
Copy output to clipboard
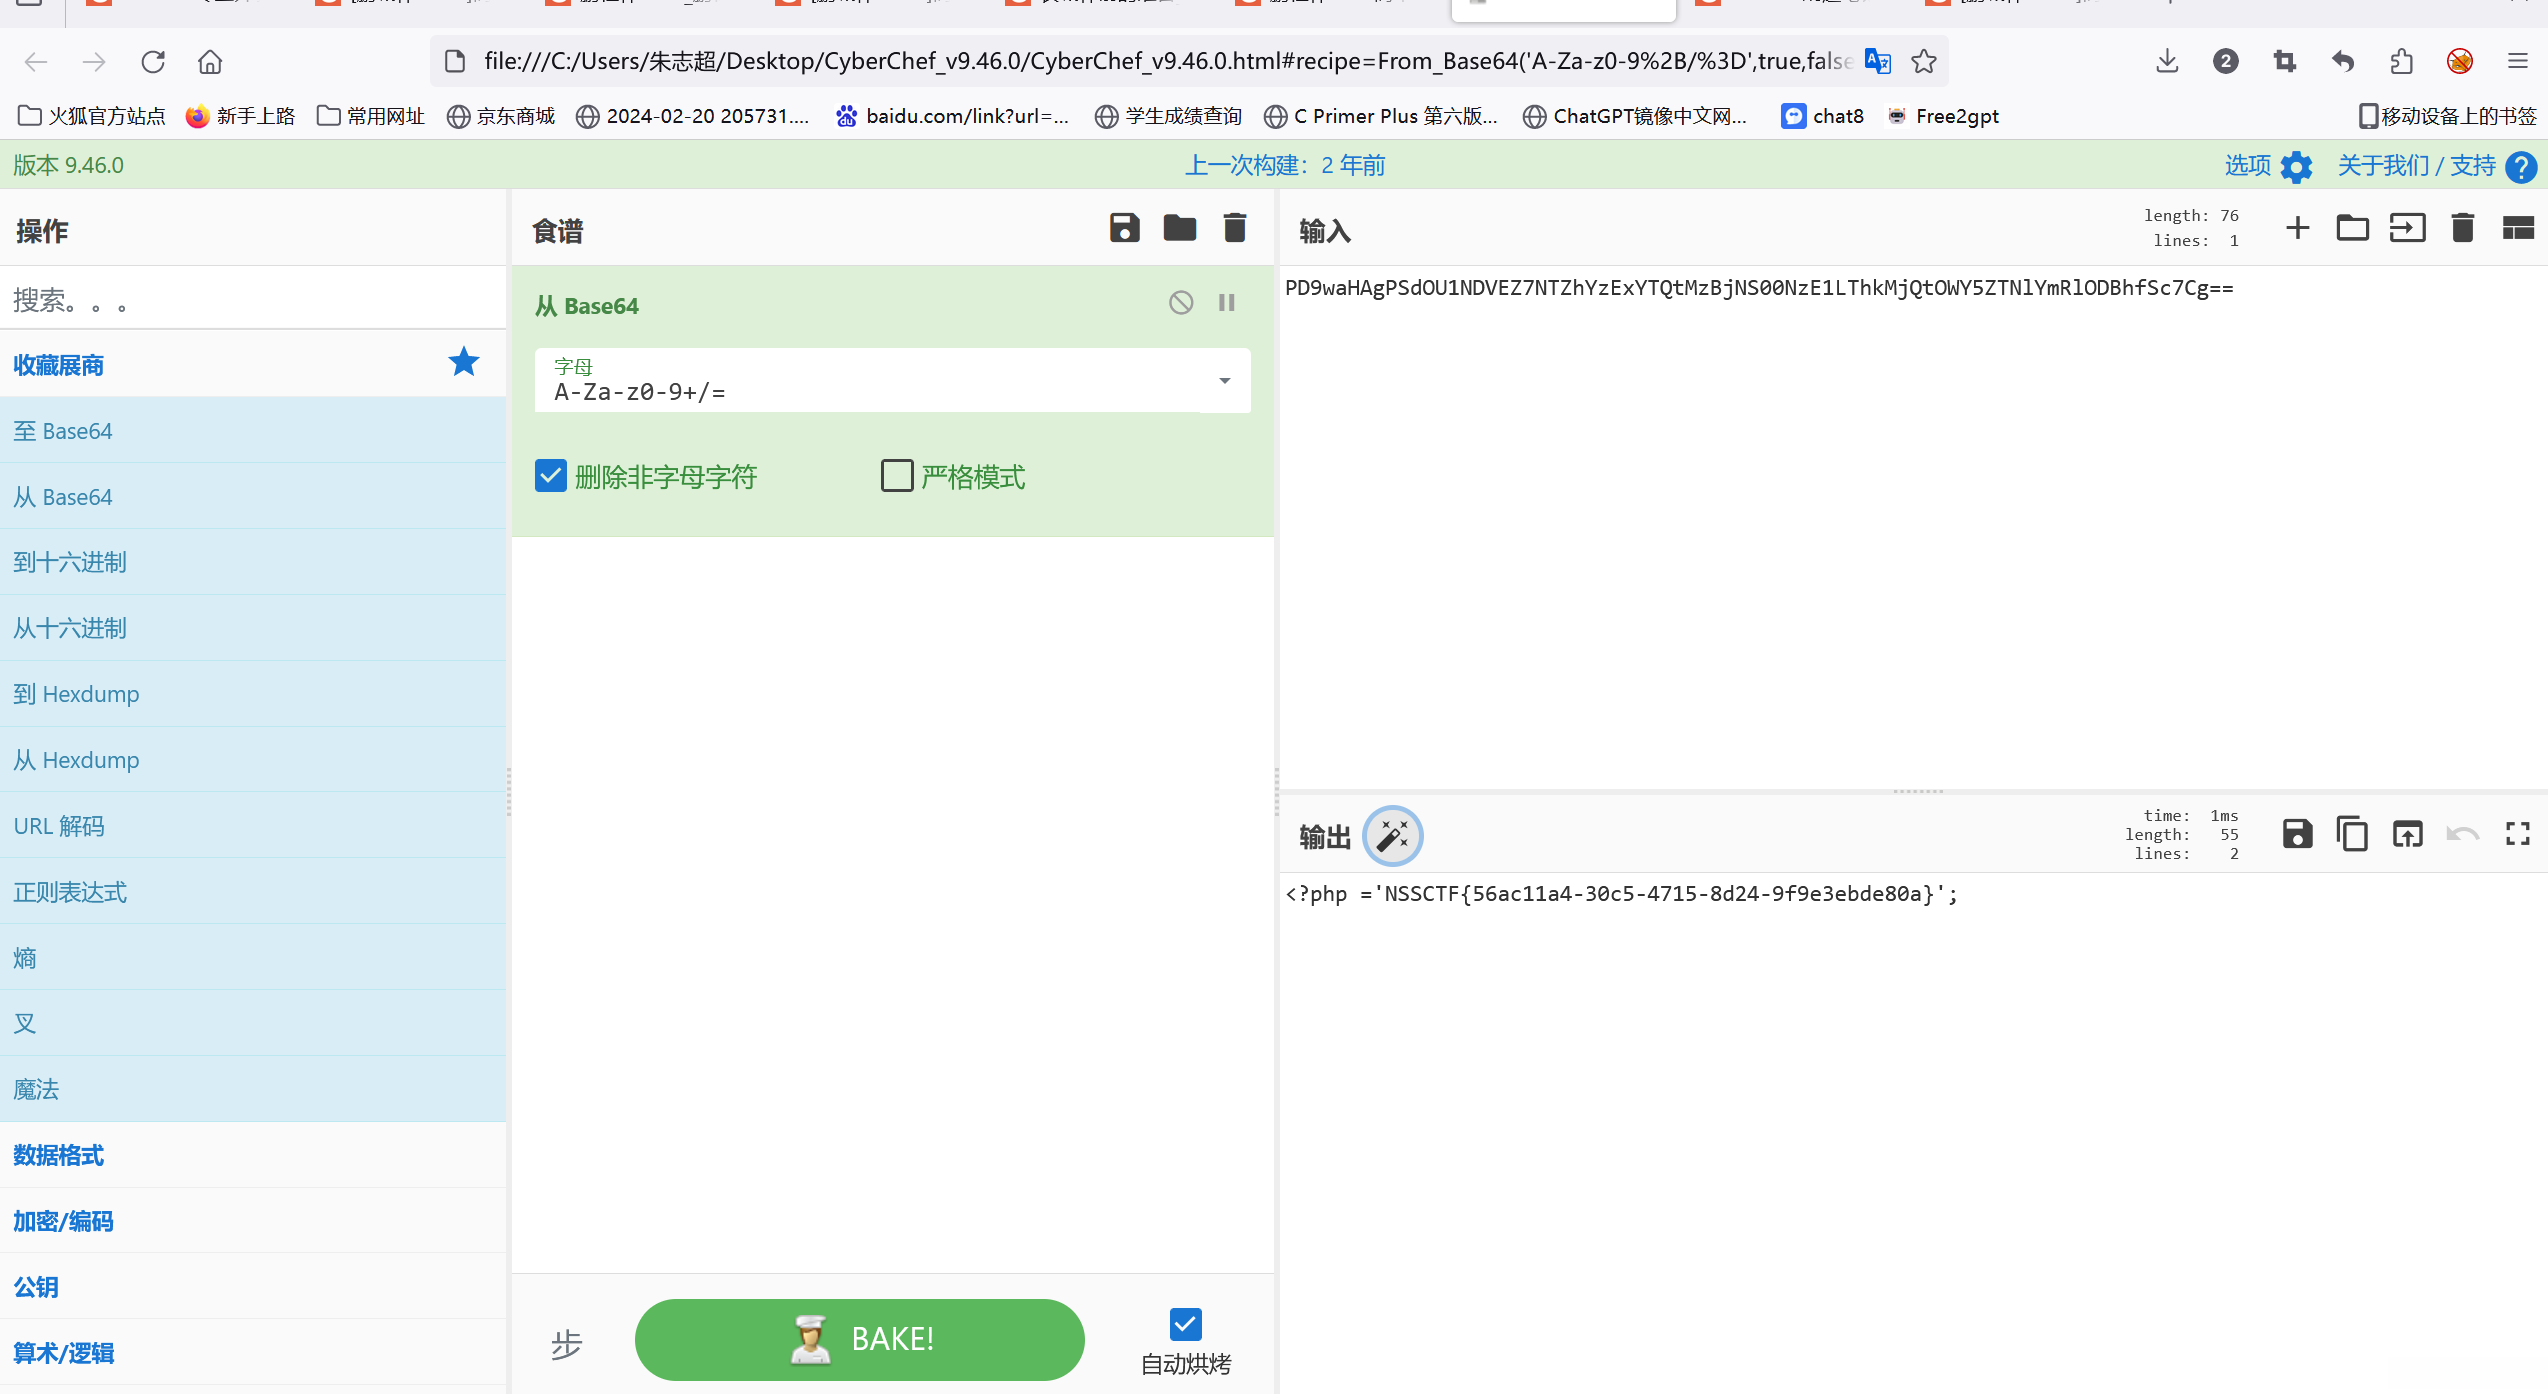click(x=2352, y=834)
